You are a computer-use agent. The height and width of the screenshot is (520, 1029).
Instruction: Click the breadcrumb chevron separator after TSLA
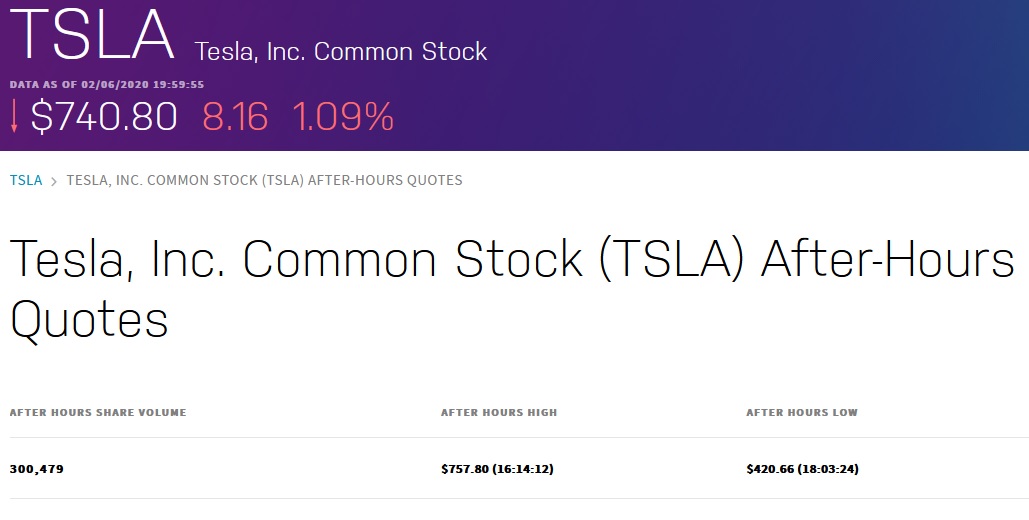click(54, 181)
